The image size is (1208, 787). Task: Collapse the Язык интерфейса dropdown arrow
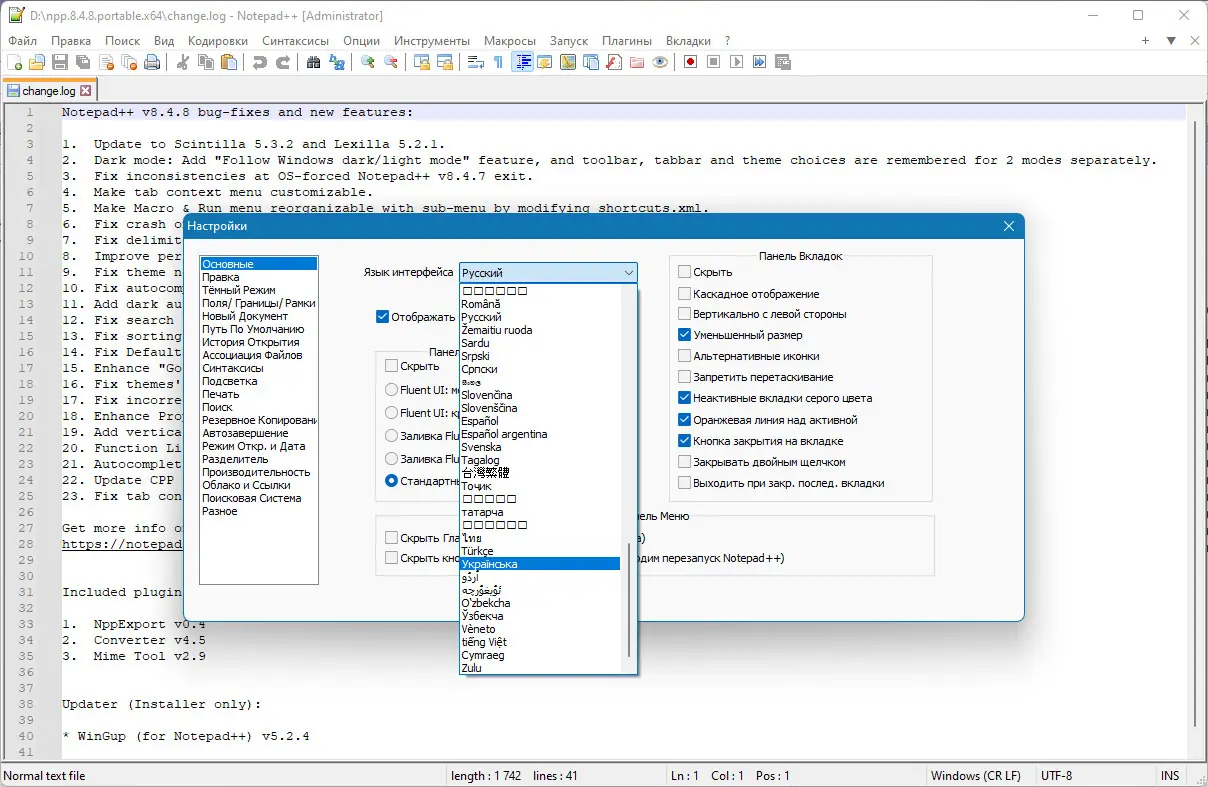(628, 273)
